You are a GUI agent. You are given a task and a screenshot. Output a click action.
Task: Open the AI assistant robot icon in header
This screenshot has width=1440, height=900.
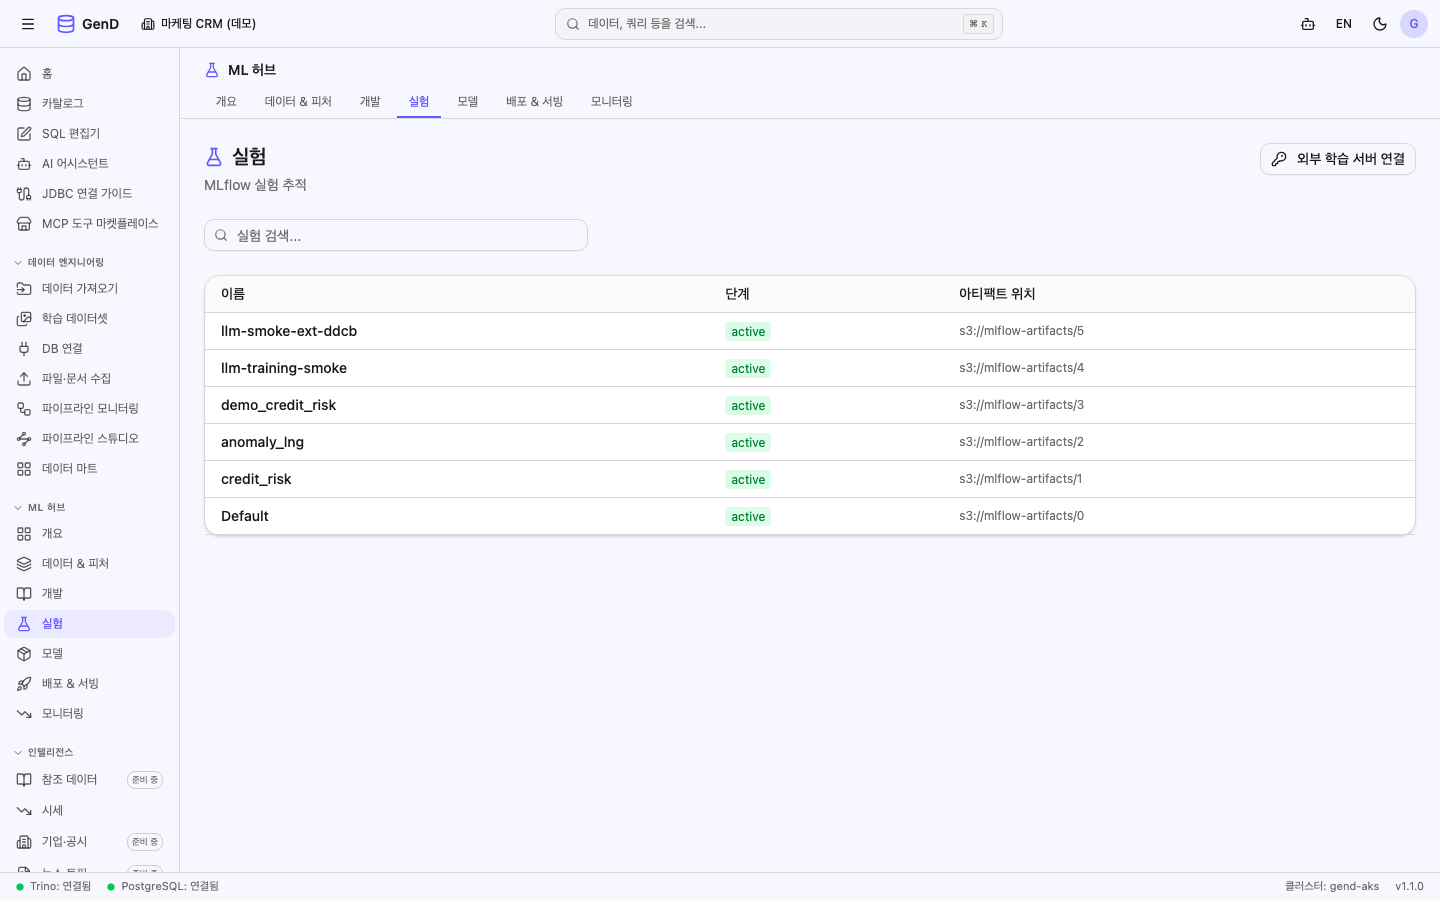coord(1308,24)
